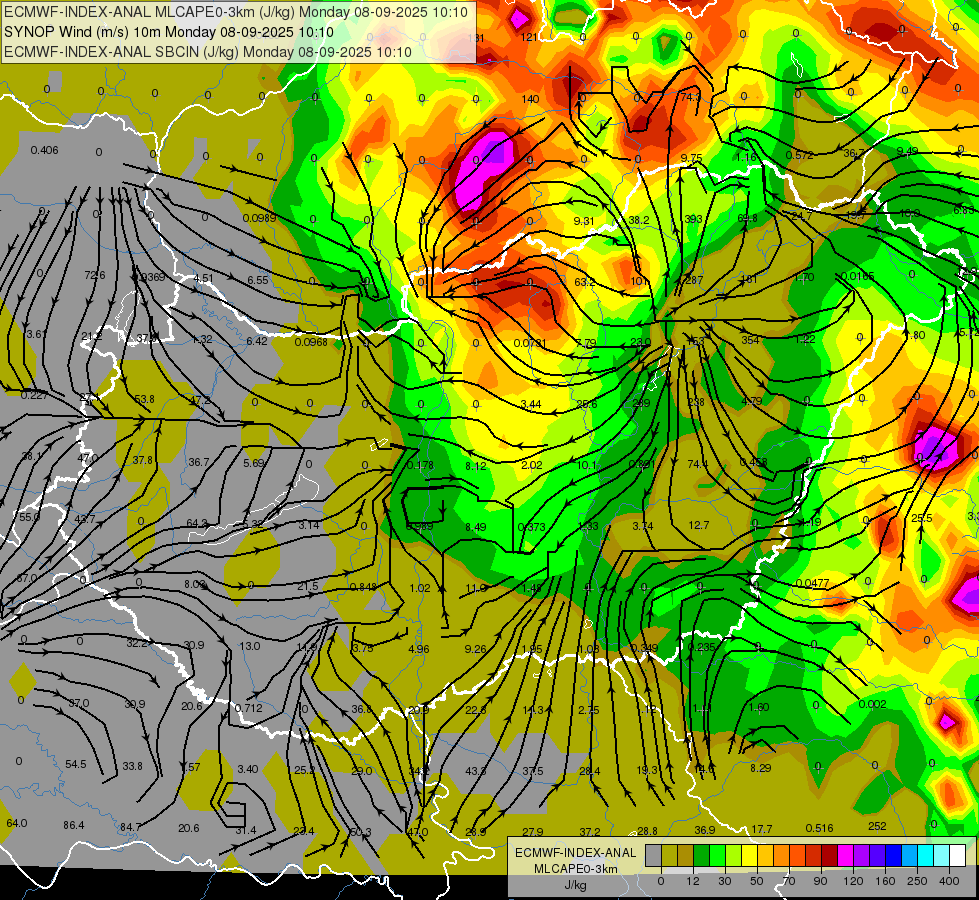
Task: Click the map value 37.2
Action: 590,831
